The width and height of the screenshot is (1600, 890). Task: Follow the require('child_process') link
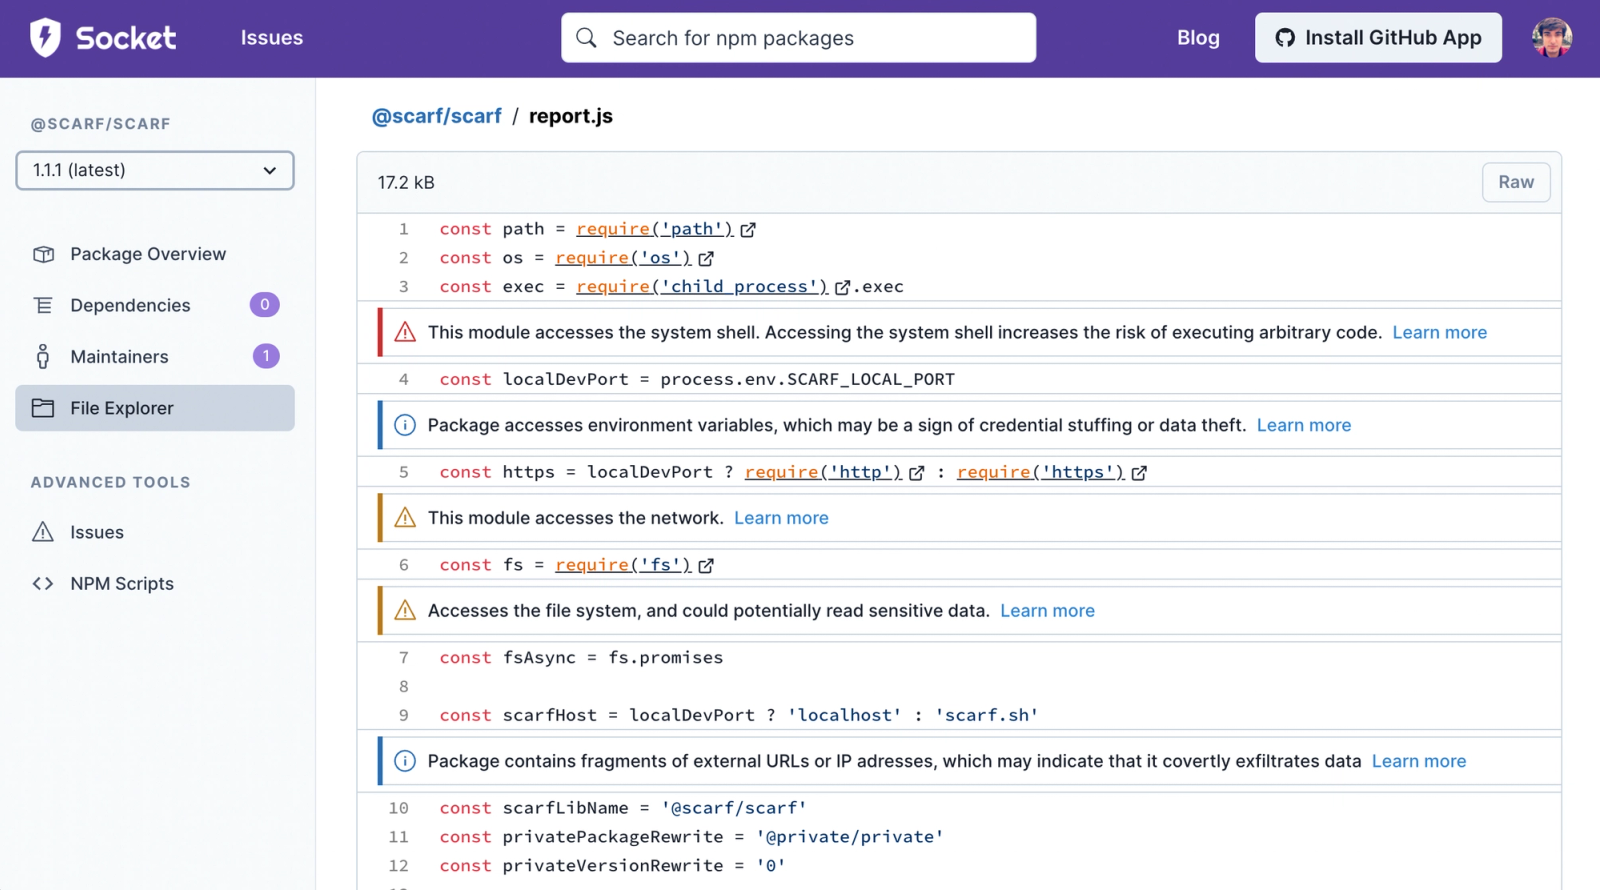[702, 287]
